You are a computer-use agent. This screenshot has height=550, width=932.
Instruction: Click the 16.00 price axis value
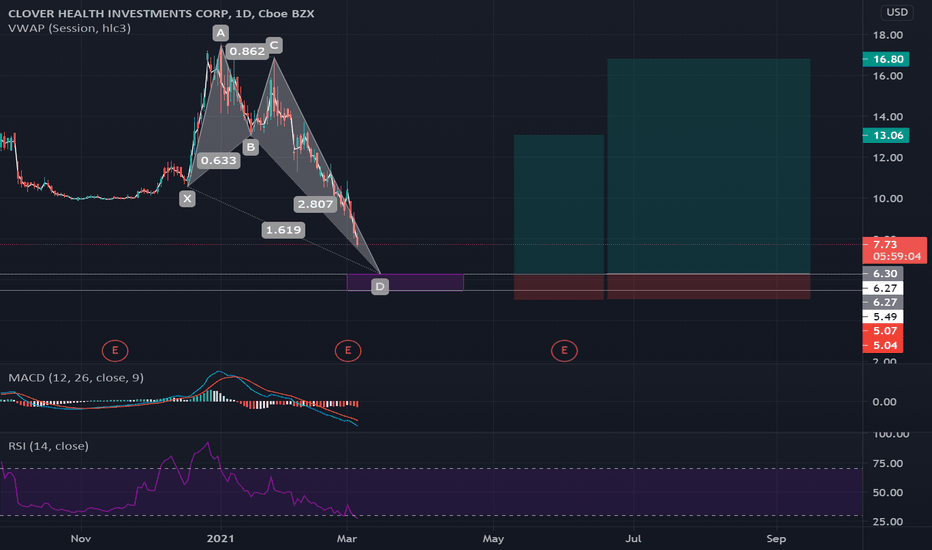tap(888, 76)
